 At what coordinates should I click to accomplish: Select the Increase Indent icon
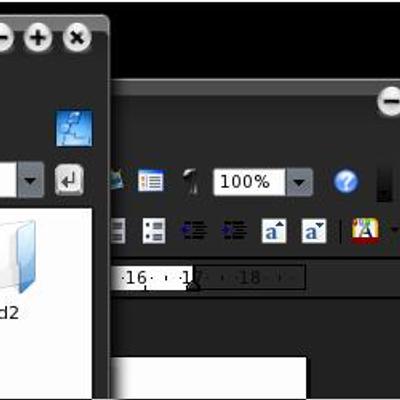tap(234, 230)
